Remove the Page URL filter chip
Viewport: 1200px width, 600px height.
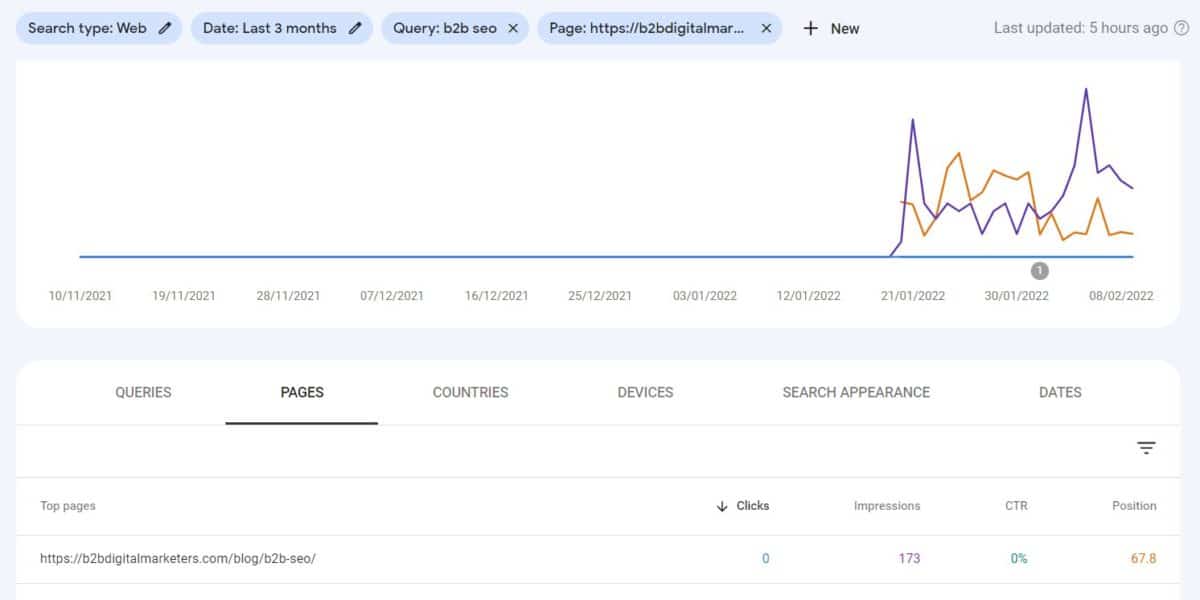point(766,28)
